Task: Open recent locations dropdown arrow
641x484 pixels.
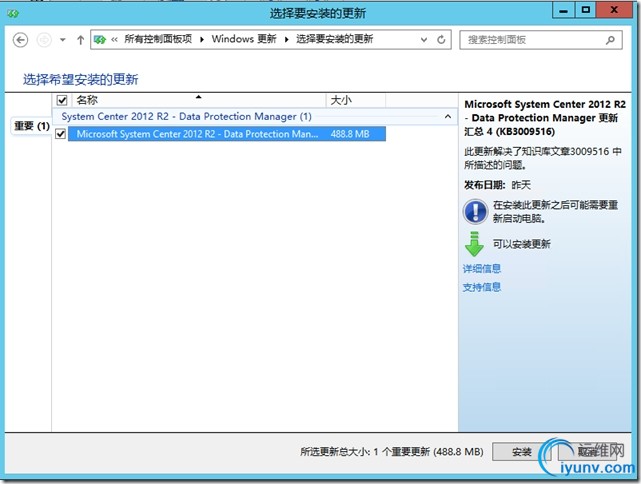Action: click(x=63, y=40)
